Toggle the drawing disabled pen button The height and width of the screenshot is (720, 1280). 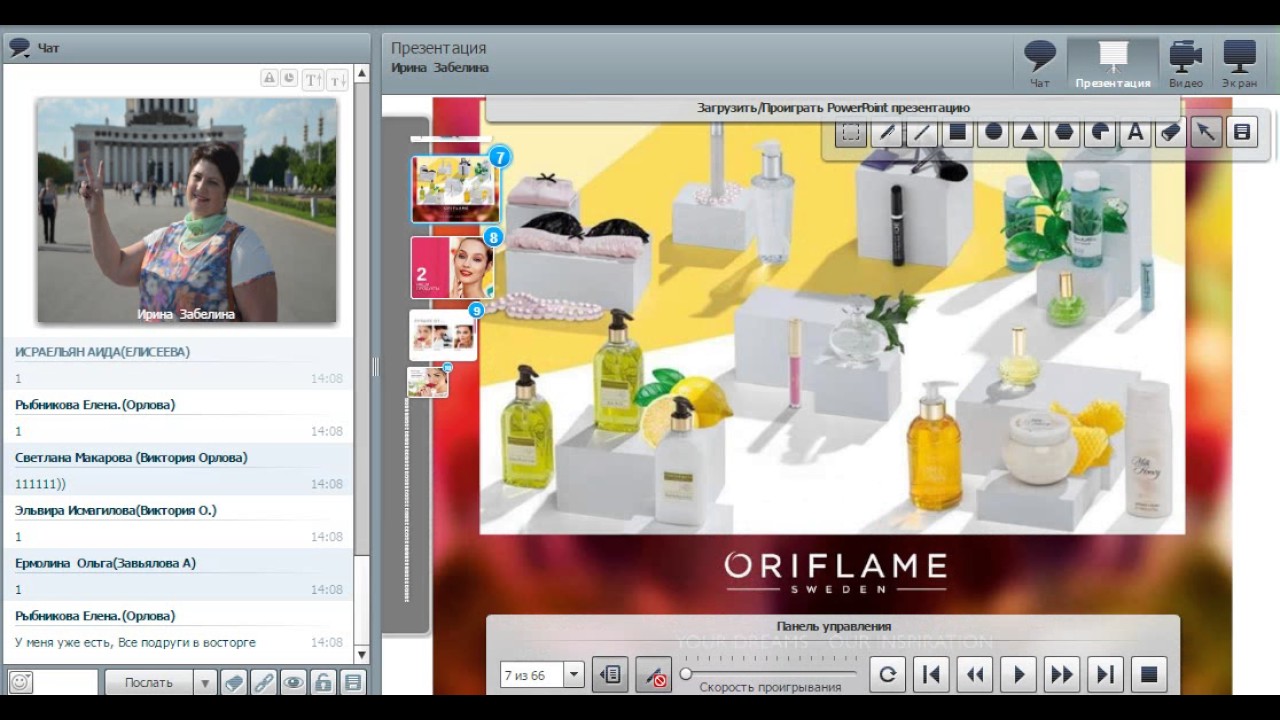(x=654, y=675)
